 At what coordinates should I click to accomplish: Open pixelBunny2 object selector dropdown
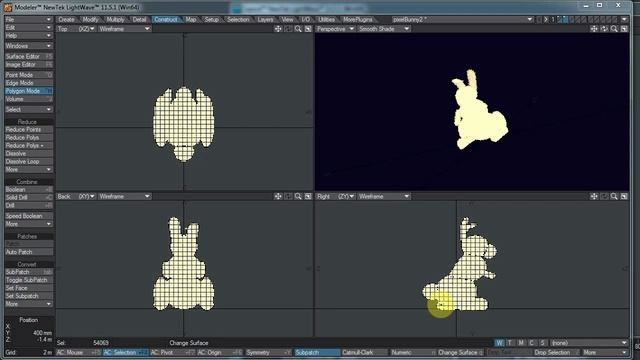pyautogui.click(x=462, y=19)
